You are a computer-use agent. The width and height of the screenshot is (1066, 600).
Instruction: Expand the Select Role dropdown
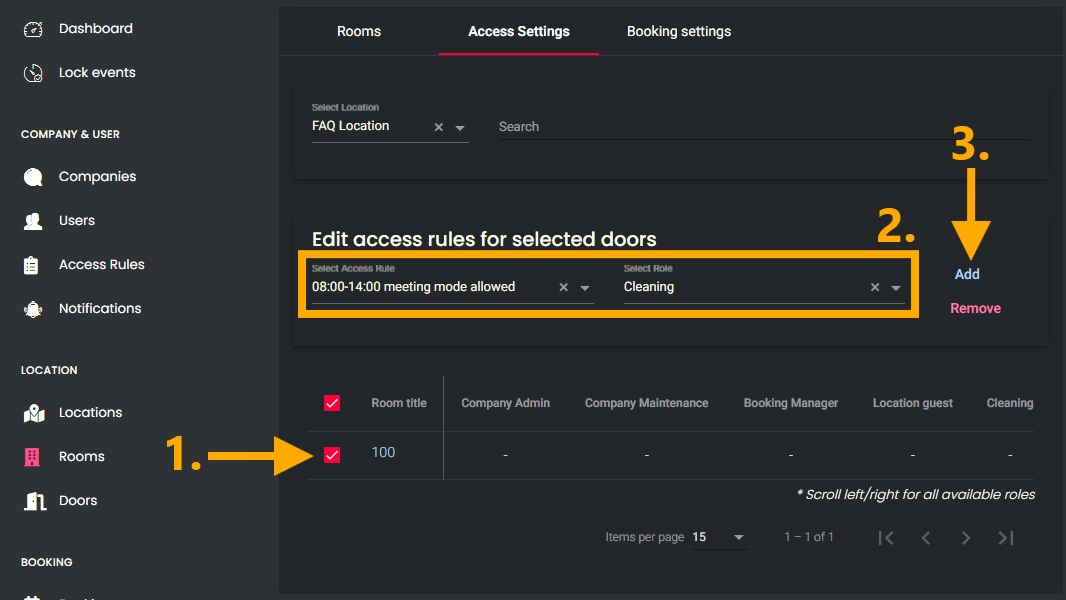point(896,288)
